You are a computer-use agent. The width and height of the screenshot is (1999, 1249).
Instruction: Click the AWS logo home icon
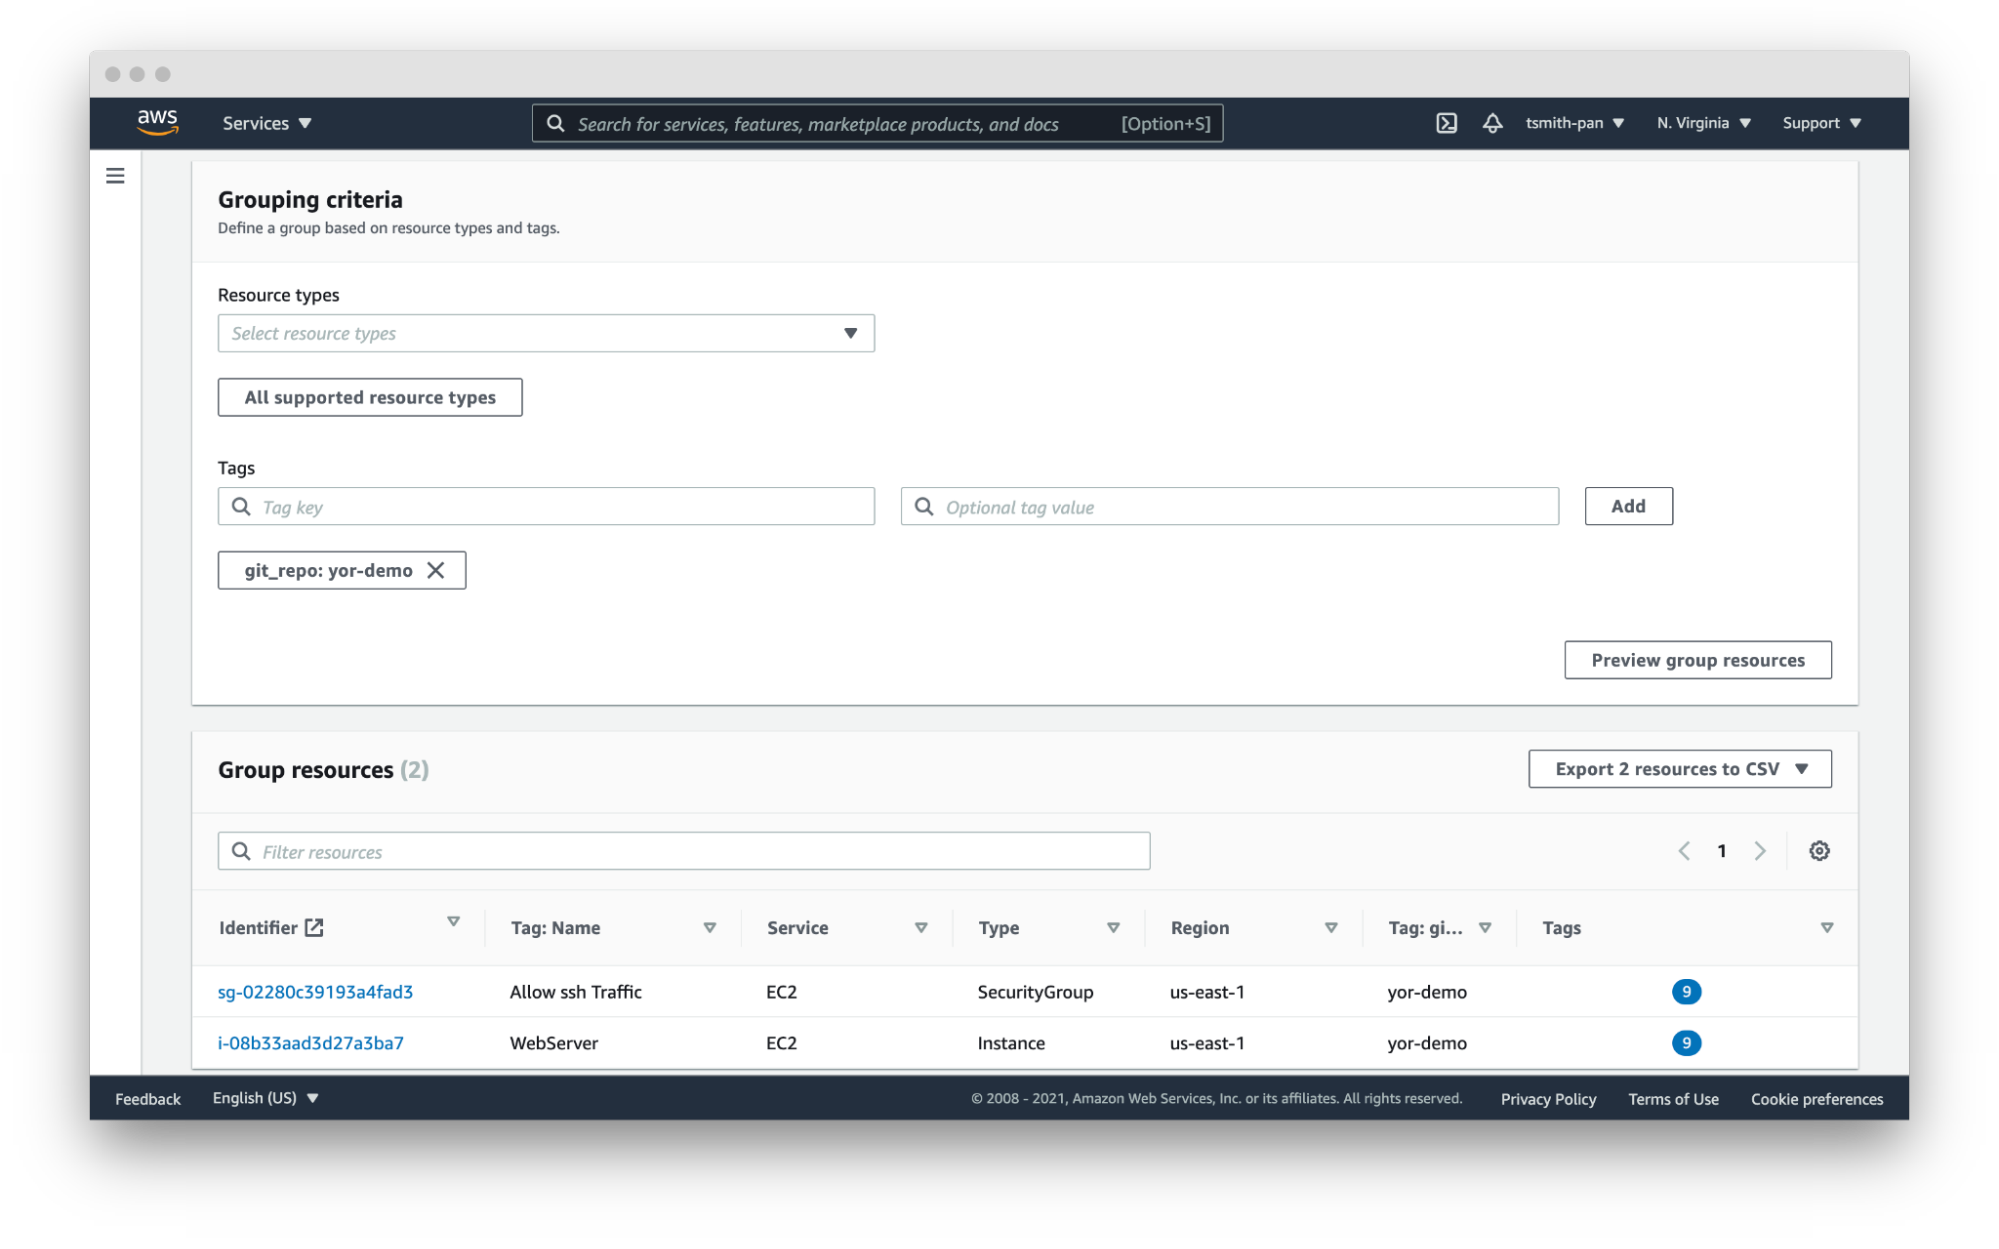coord(157,123)
